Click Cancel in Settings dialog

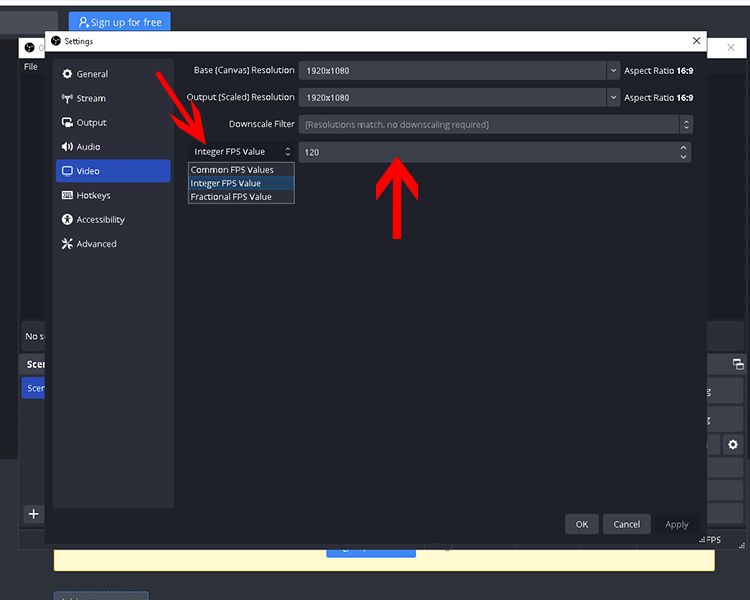coord(627,524)
